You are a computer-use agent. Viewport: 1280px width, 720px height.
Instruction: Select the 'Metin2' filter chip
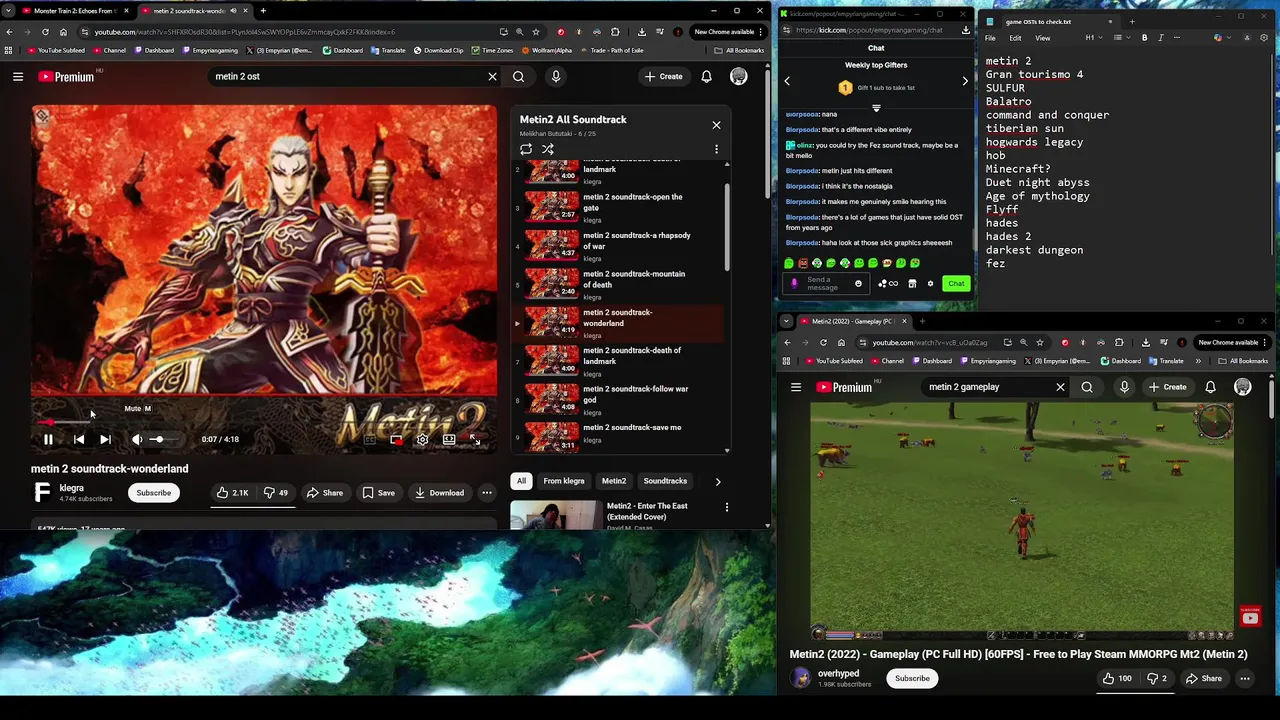[x=614, y=481]
